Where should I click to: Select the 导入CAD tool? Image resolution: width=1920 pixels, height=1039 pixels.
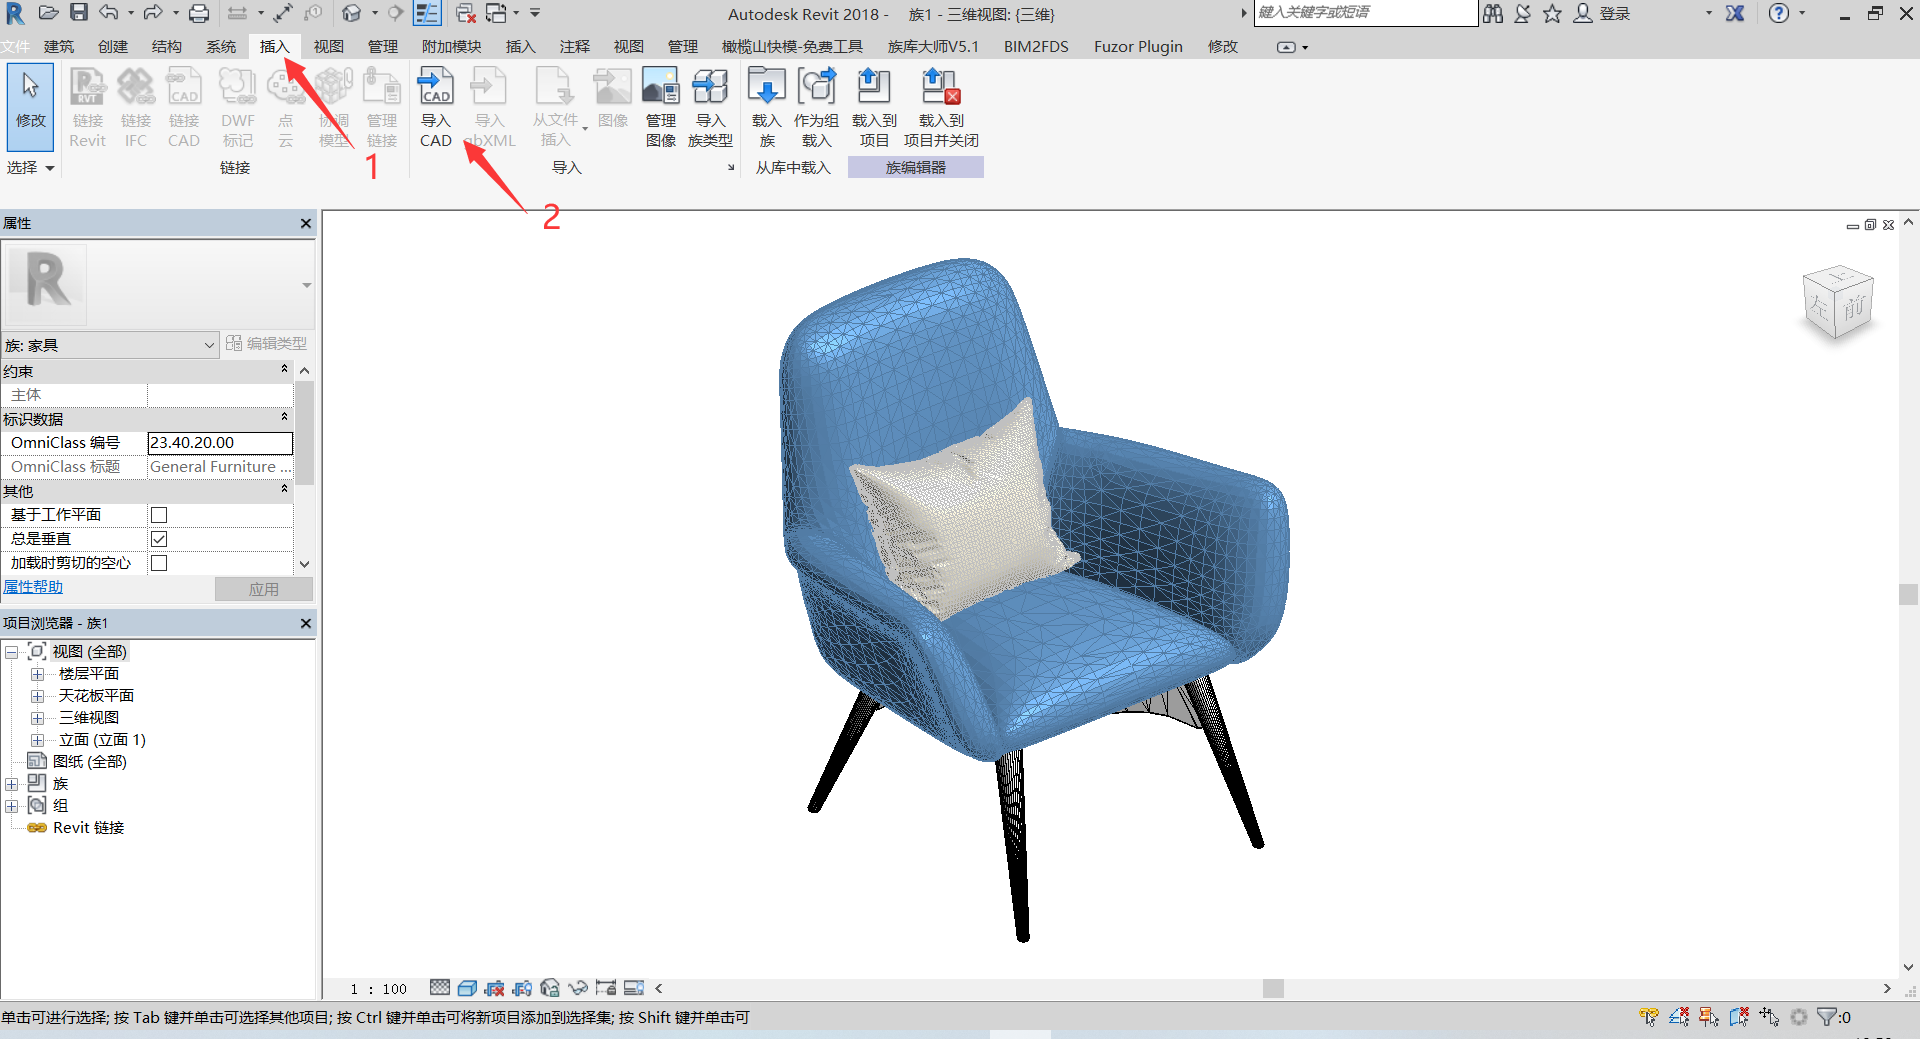(x=435, y=105)
